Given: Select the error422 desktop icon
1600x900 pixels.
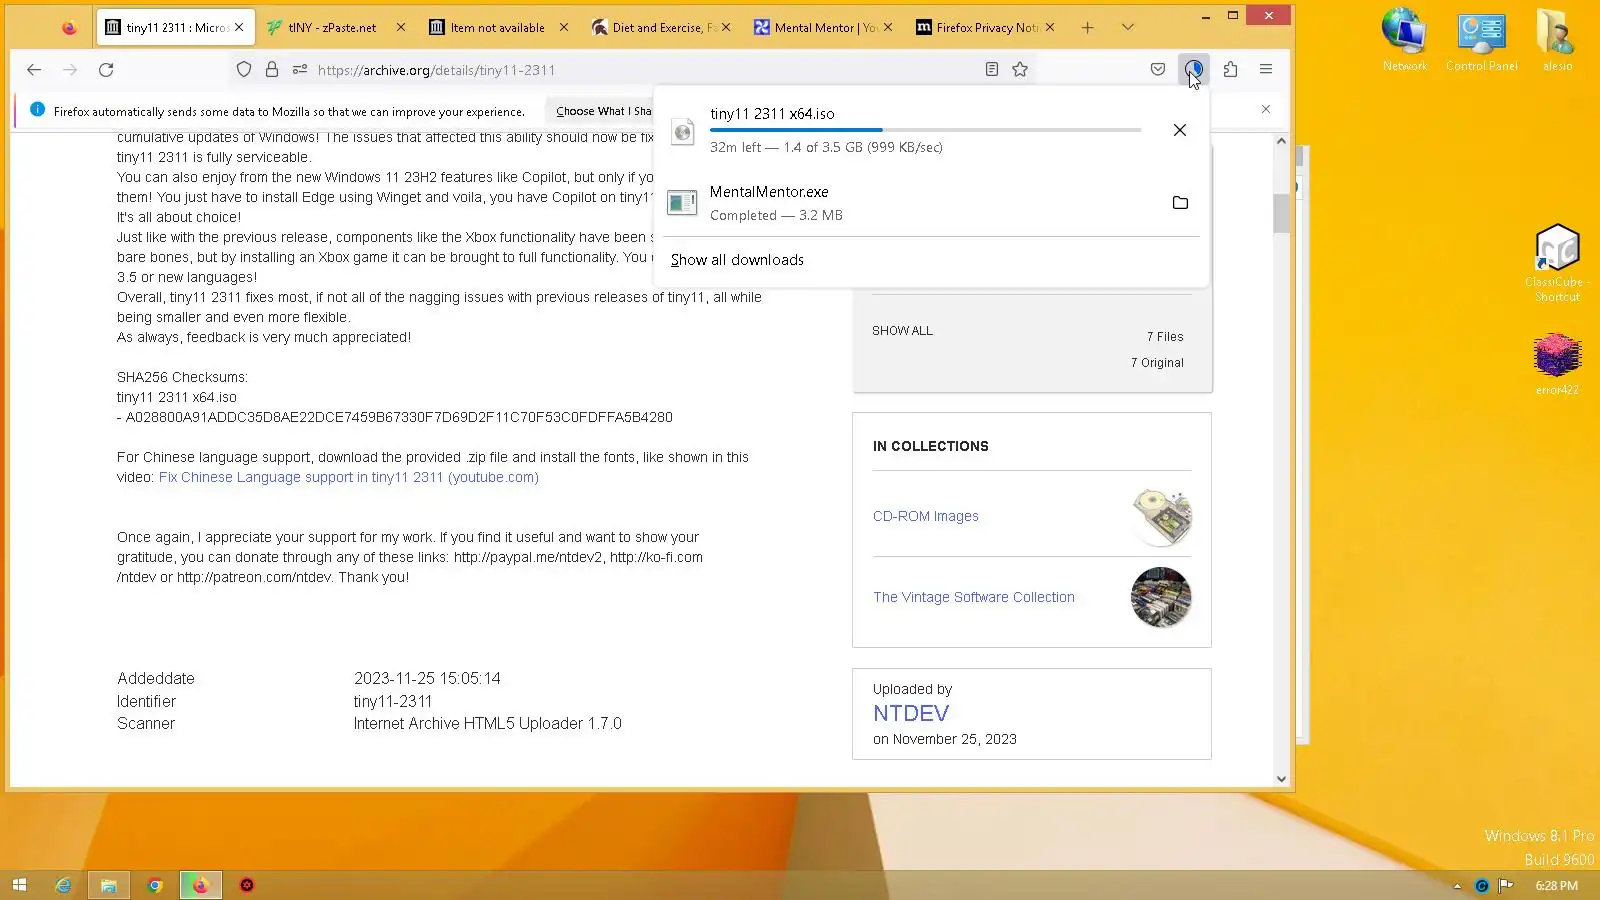Looking at the screenshot, I should (1557, 362).
